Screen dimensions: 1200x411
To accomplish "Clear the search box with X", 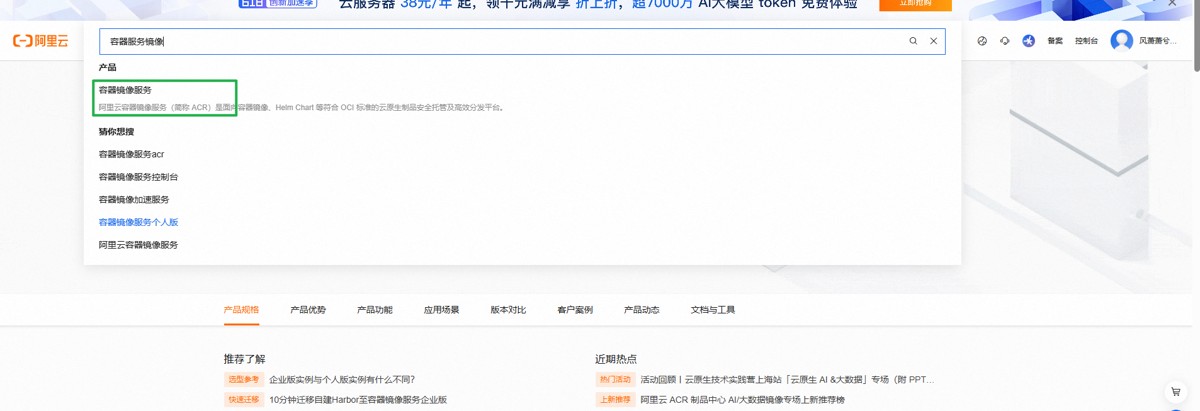I will 934,41.
